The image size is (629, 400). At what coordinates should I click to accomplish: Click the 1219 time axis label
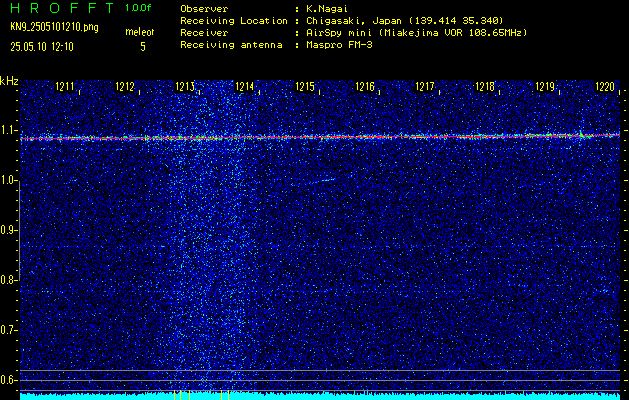[545, 86]
